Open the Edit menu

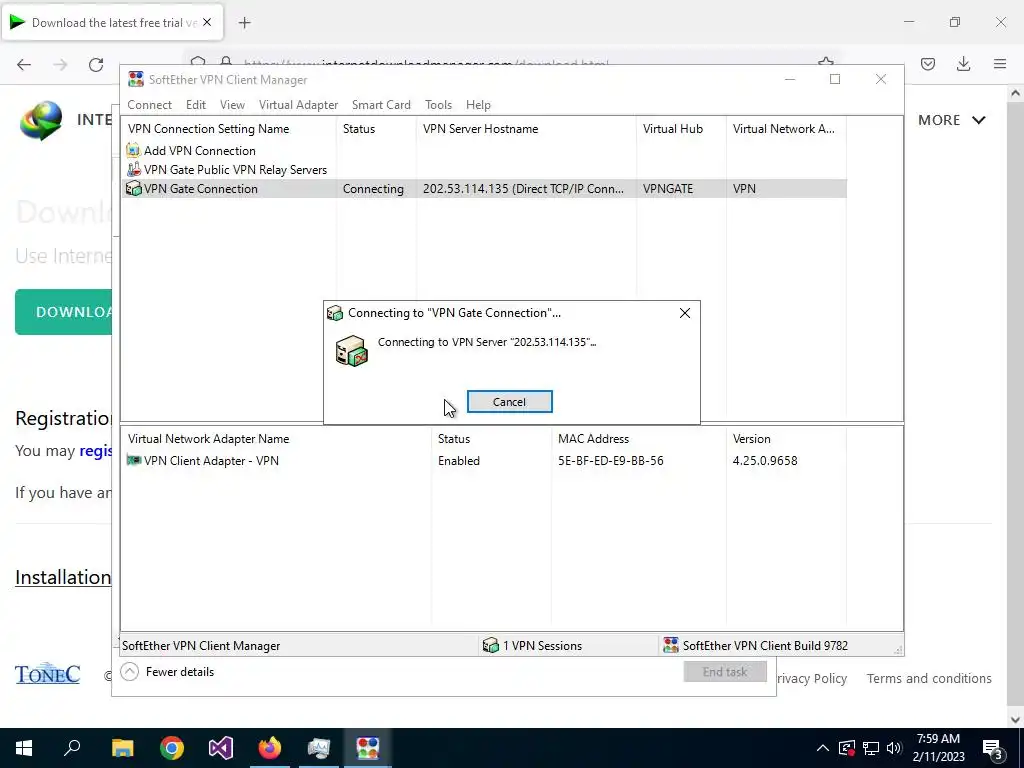point(196,104)
